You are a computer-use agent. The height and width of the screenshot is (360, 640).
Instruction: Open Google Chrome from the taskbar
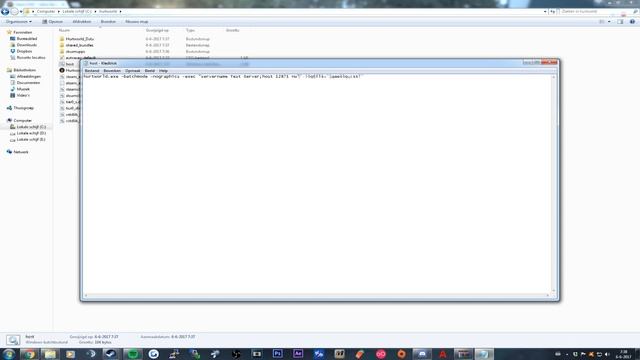pos(29,354)
